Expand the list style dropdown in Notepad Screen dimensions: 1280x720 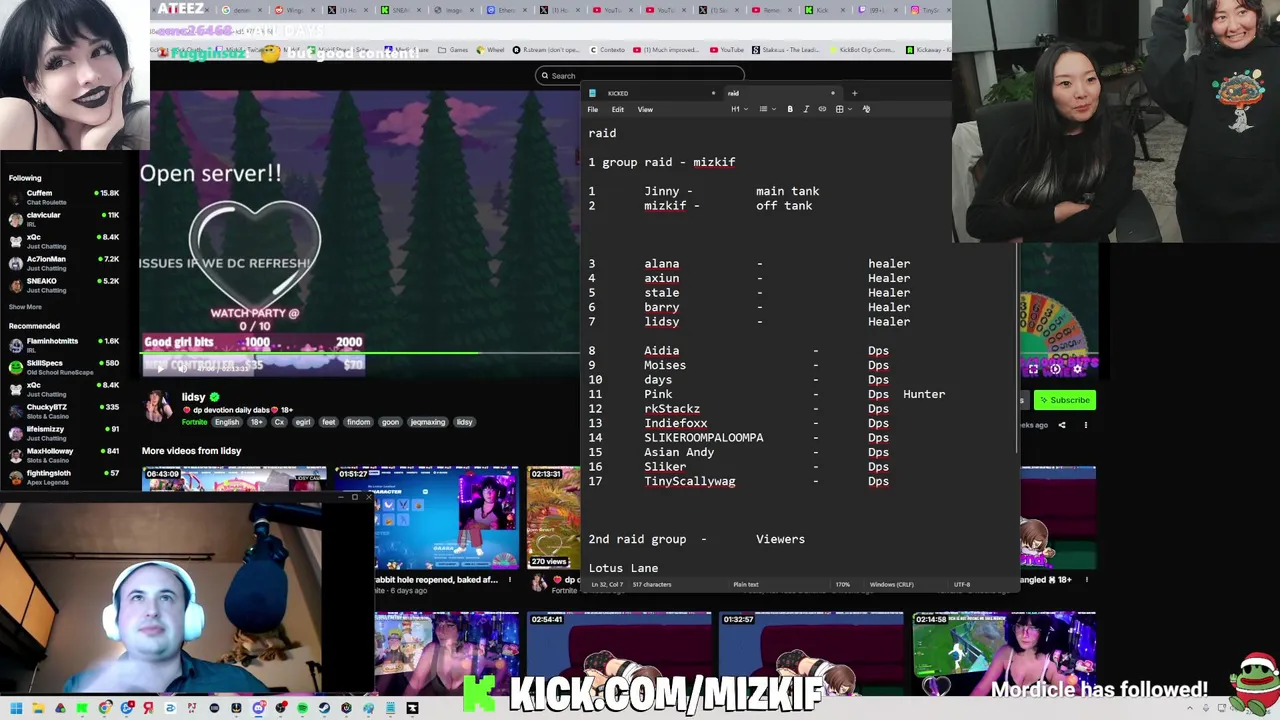766,109
